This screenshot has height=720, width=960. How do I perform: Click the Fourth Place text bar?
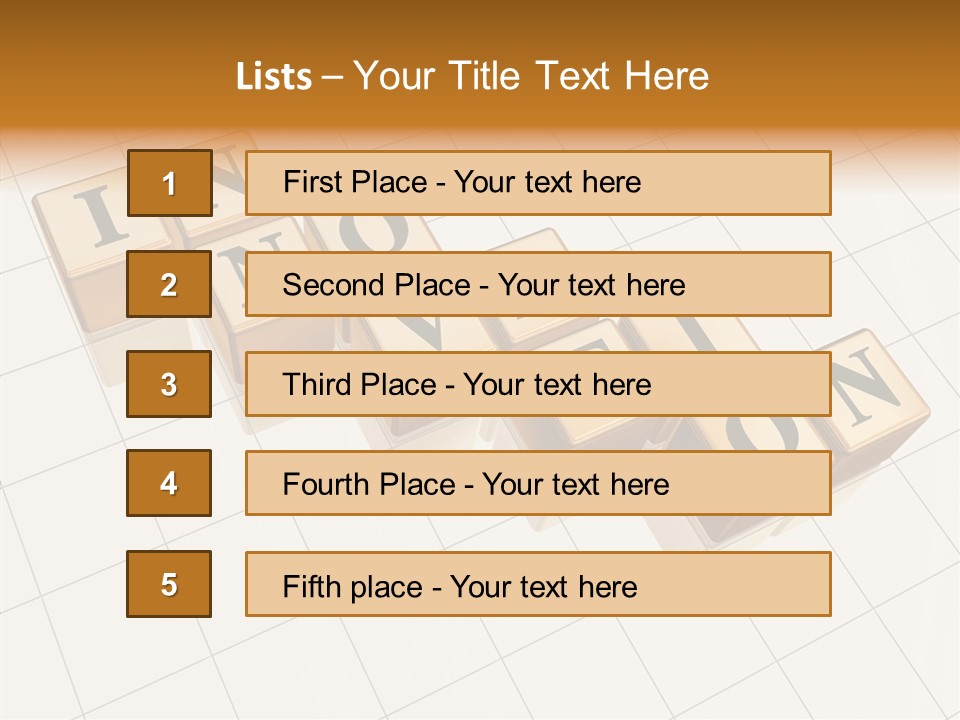pyautogui.click(x=538, y=483)
